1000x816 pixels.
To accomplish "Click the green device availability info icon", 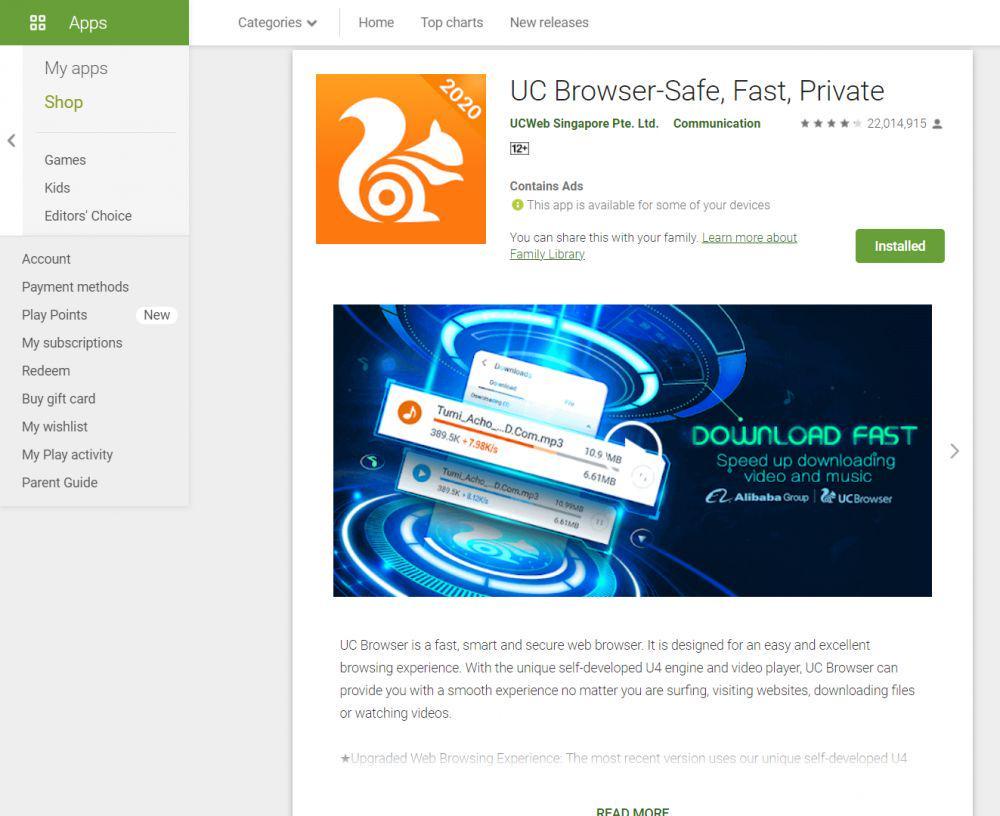I will 517,205.
